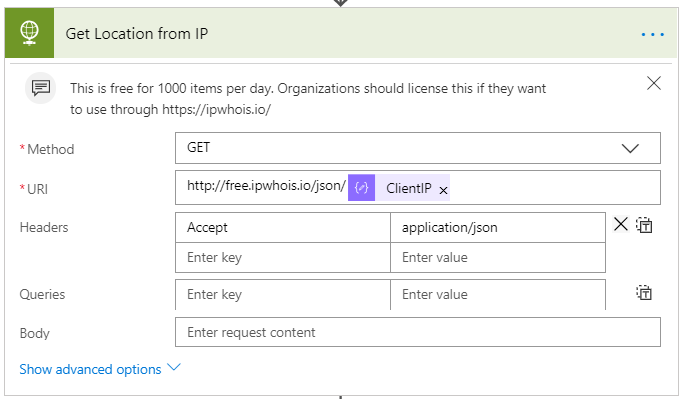The image size is (685, 399).
Task: Click the Body request content field
Action: [x=418, y=332]
